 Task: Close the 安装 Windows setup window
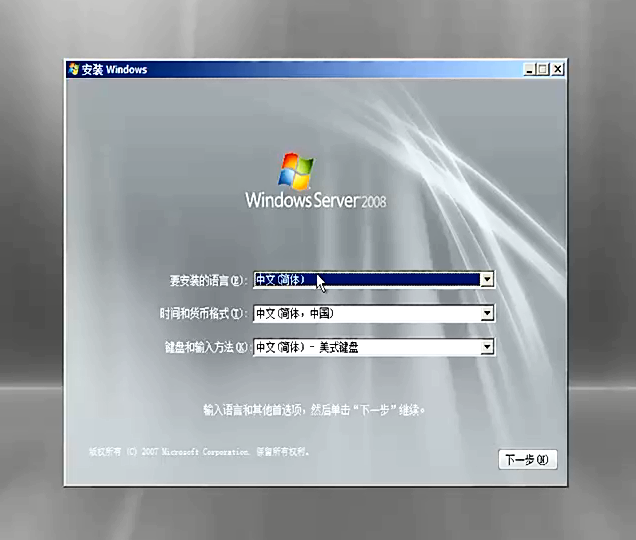pos(558,69)
